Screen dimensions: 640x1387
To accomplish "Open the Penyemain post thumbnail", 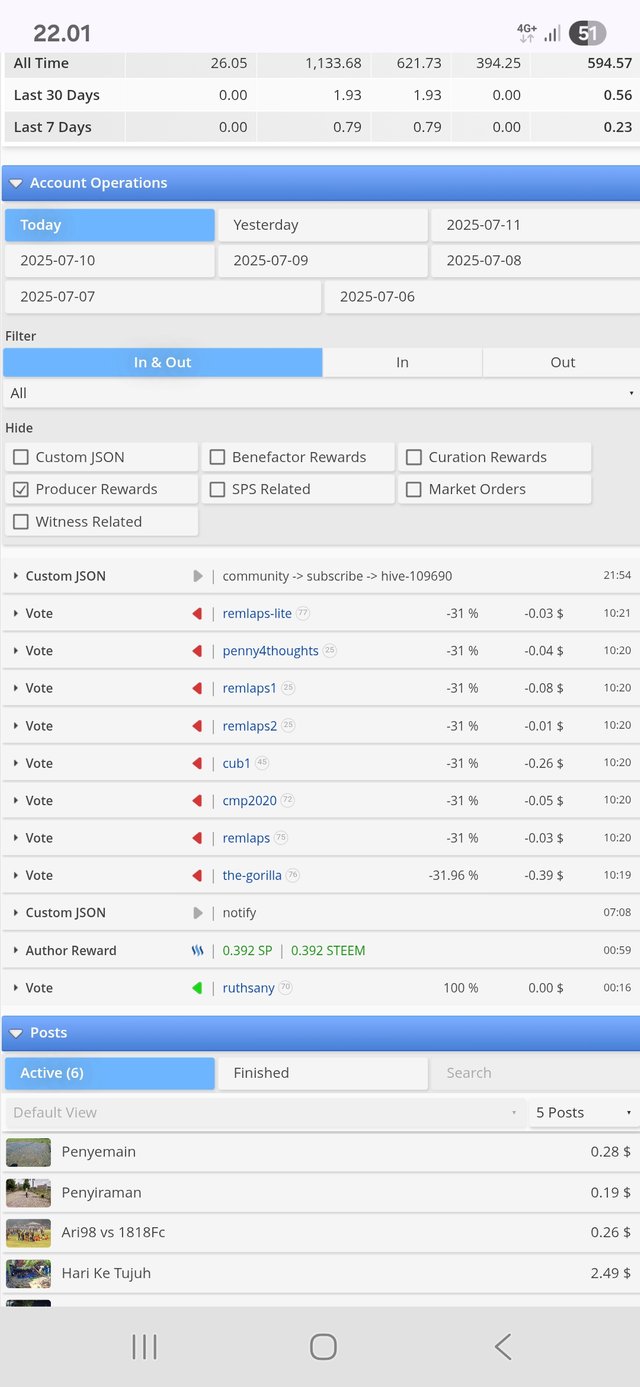I will click(x=28, y=1152).
